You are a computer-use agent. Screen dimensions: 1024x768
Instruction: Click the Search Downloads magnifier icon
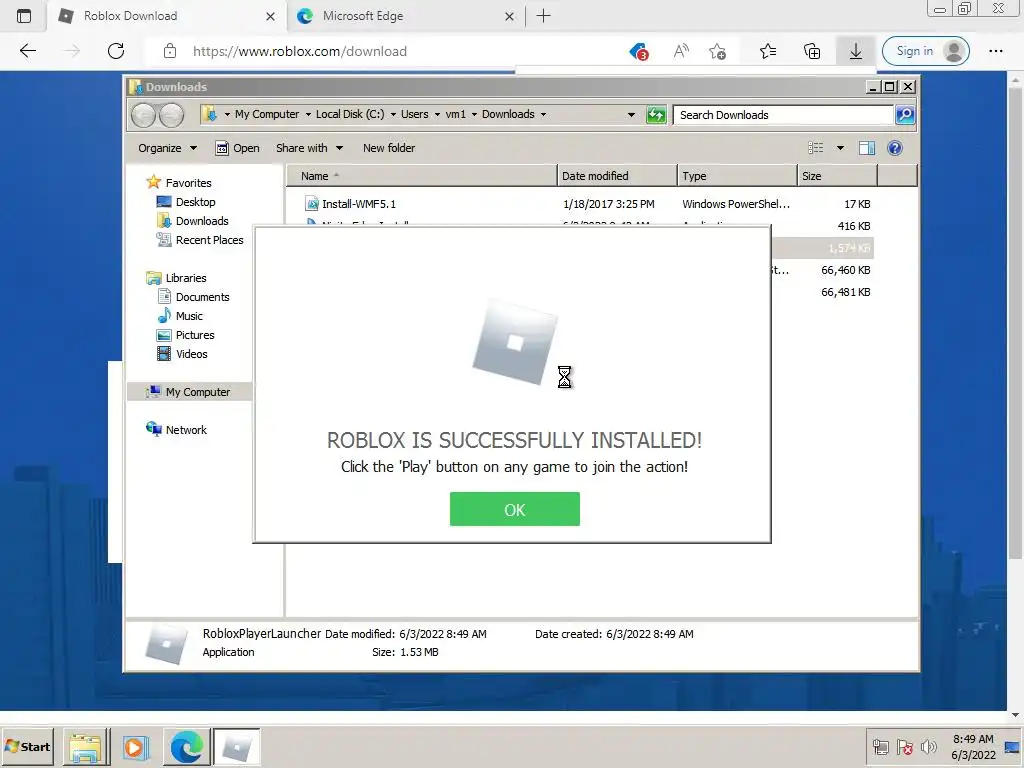905,115
